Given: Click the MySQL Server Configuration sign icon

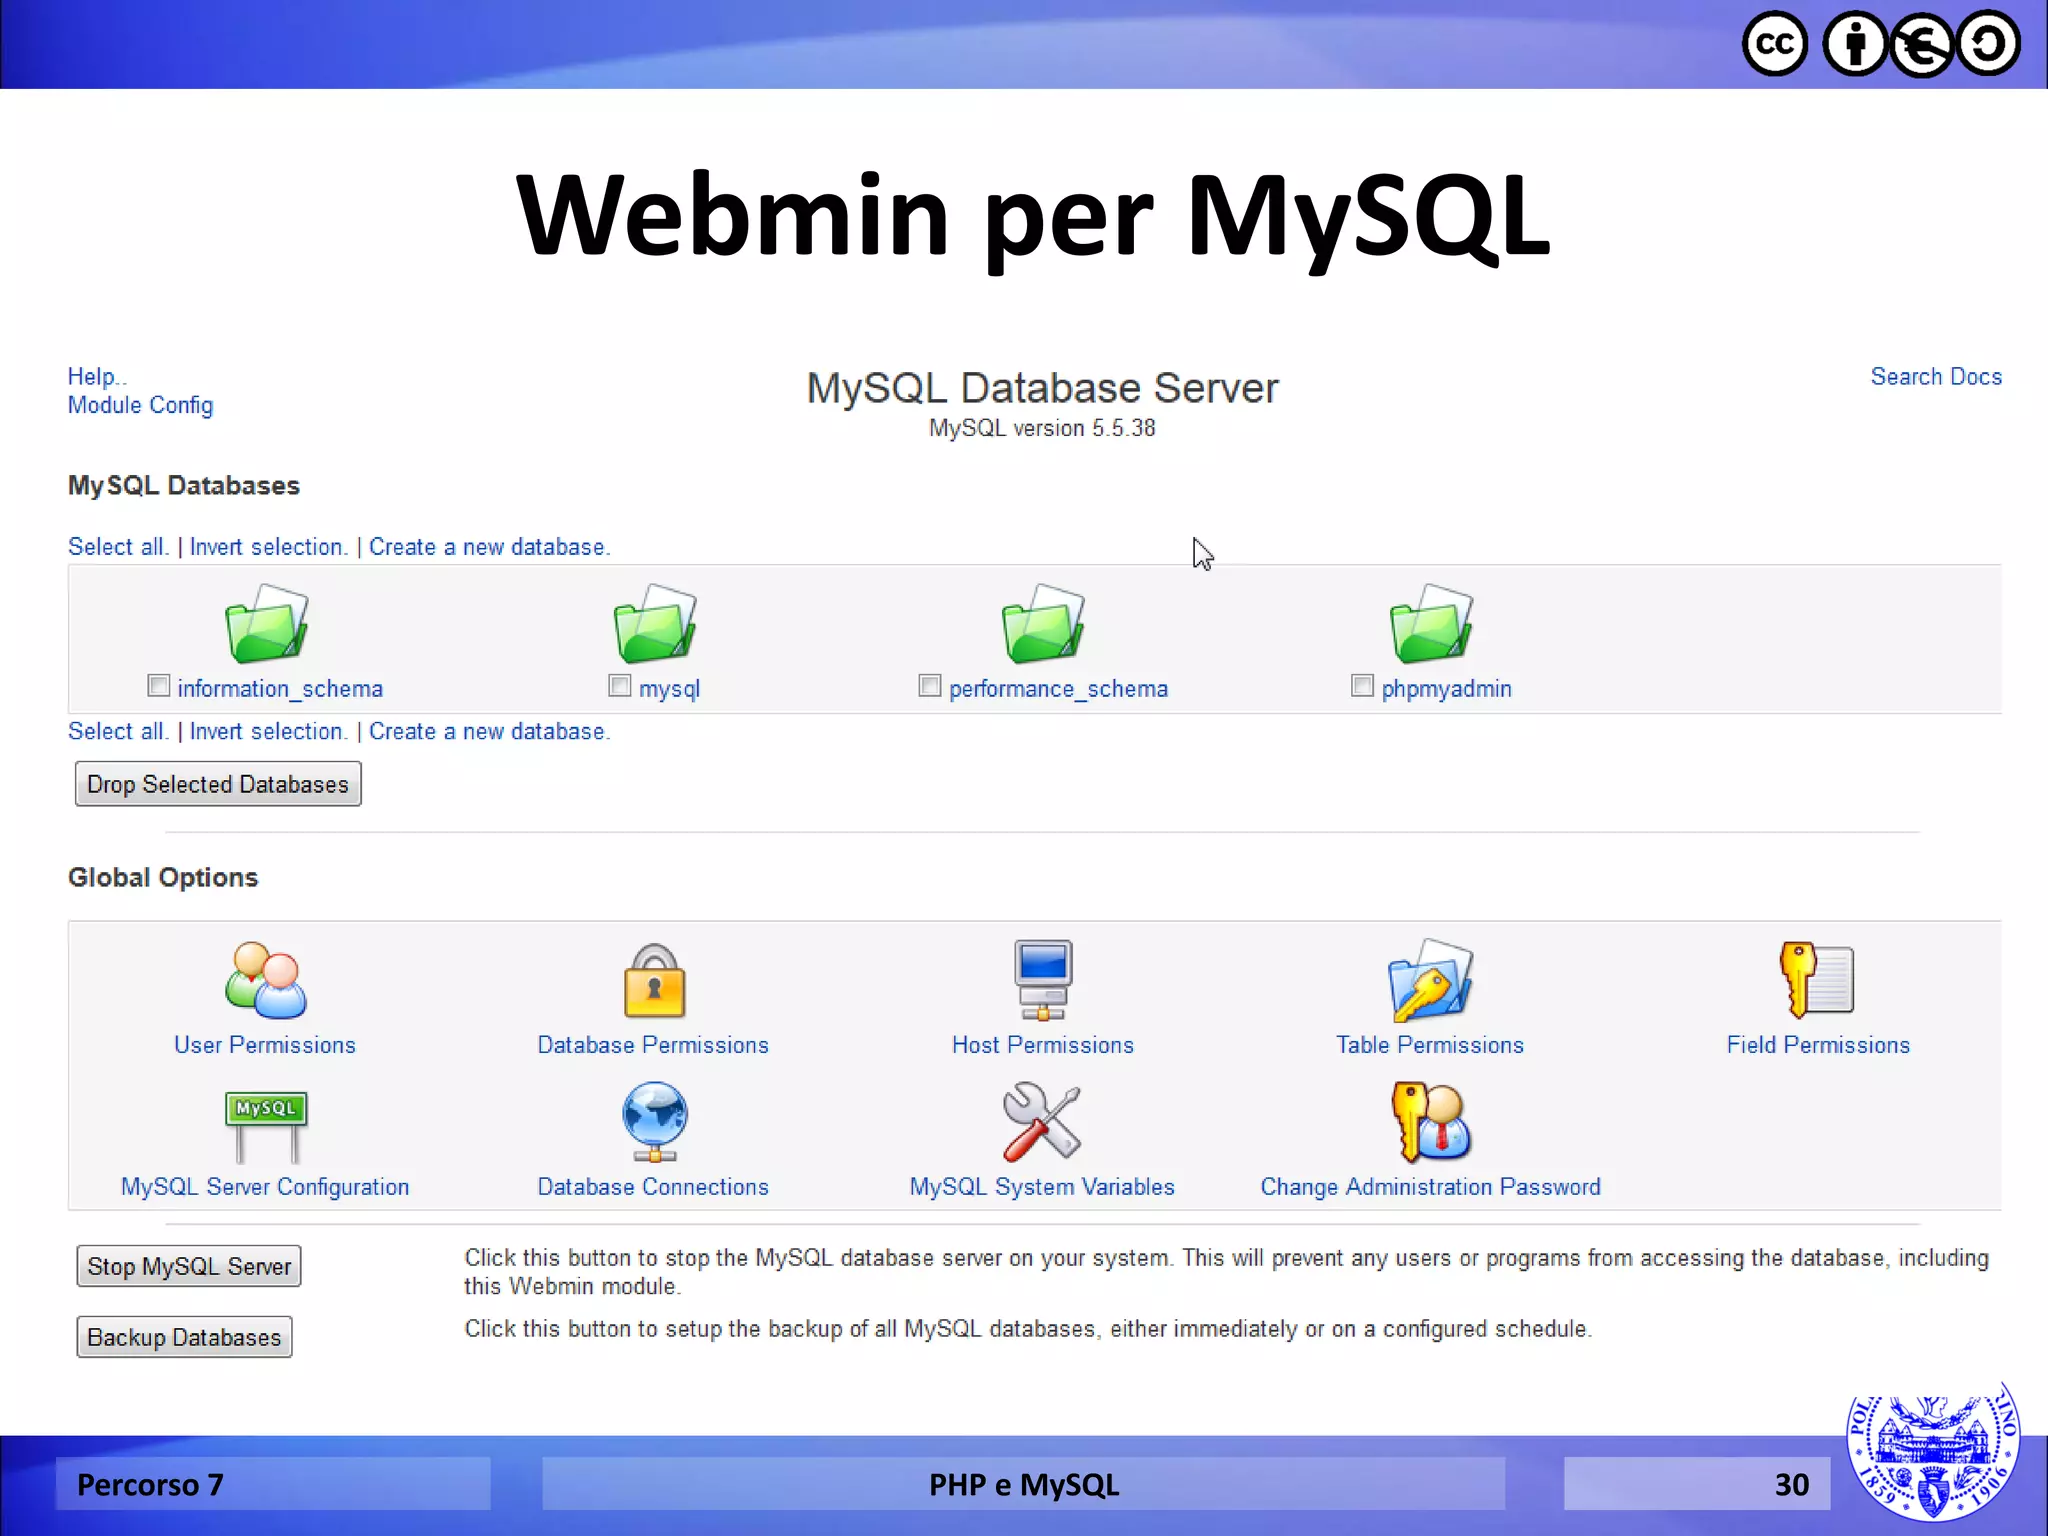Looking at the screenshot, I should (x=265, y=1127).
